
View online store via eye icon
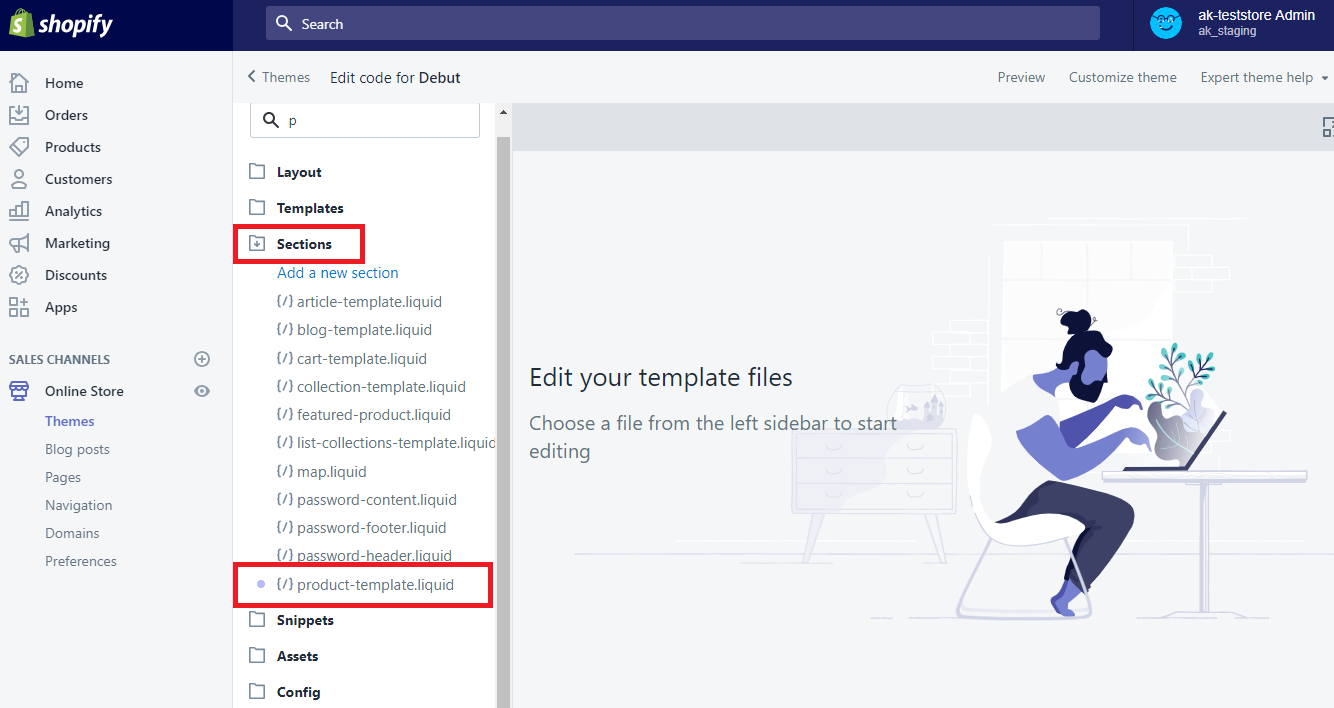(x=202, y=391)
